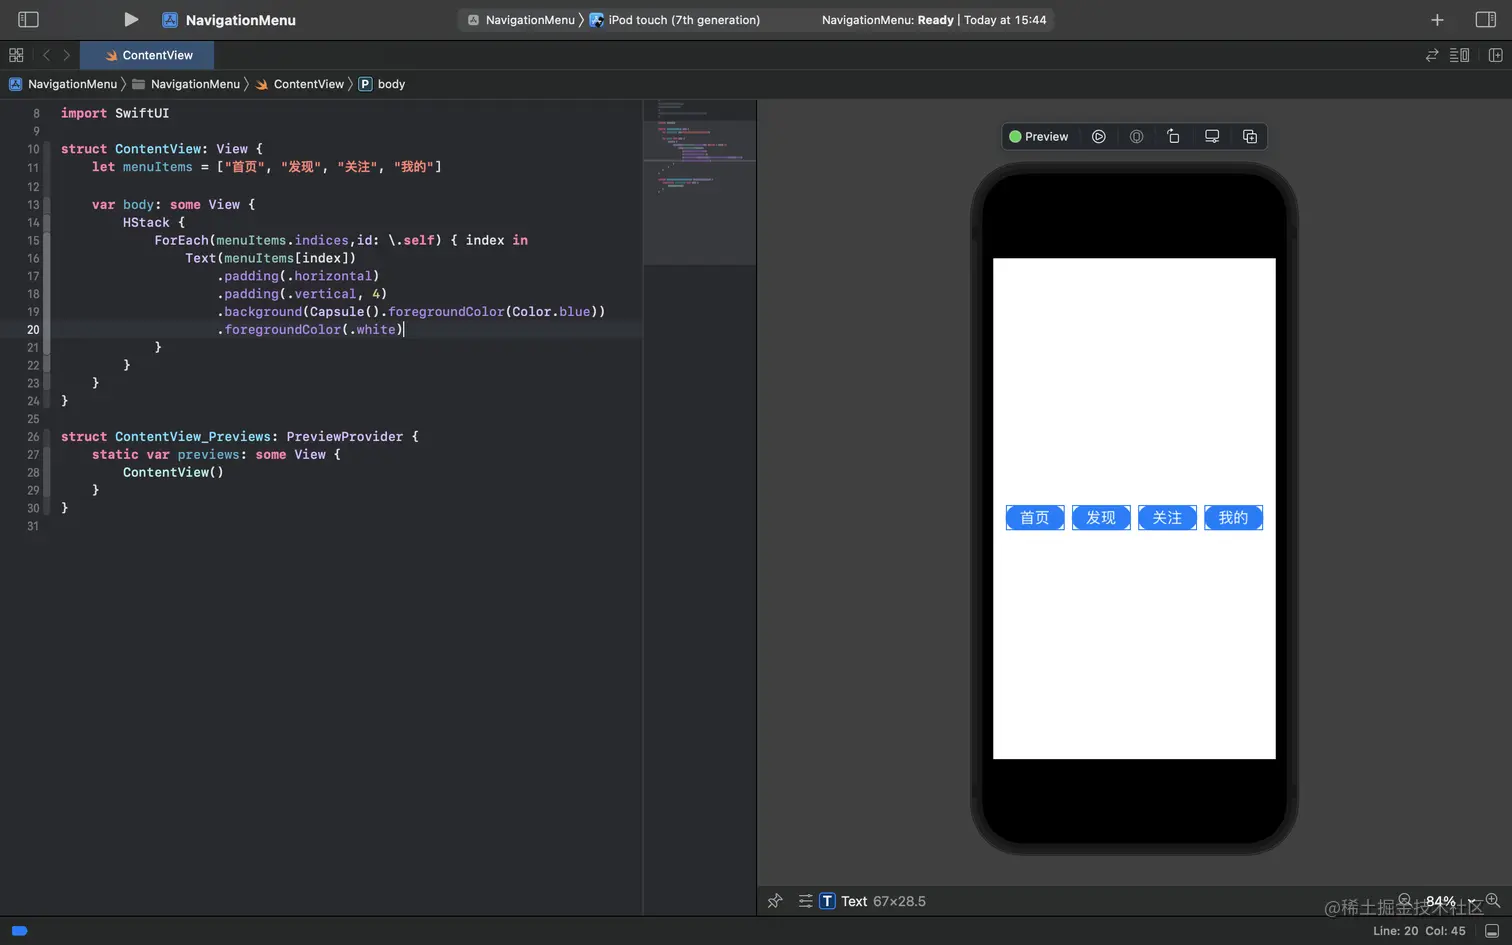Zoom in the preview canvas
Viewport: 1512px width, 945px height.
click(x=1493, y=900)
